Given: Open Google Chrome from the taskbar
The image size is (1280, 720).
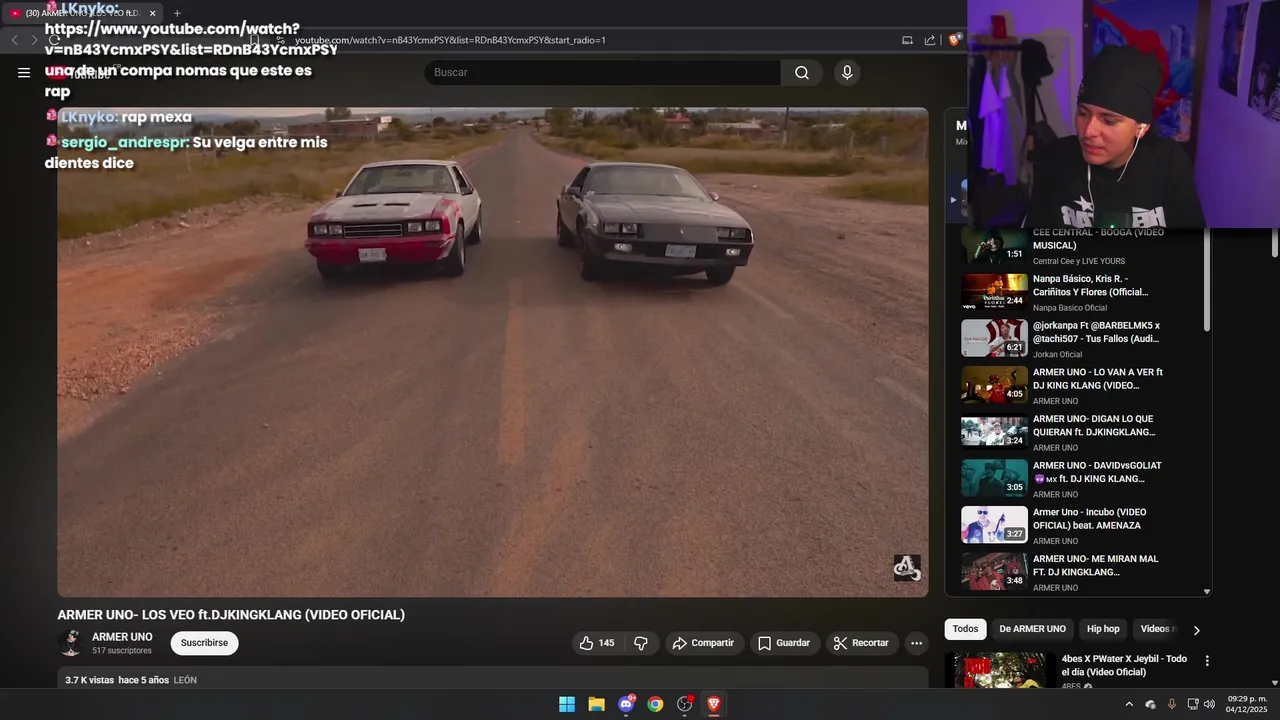Looking at the screenshot, I should click(x=655, y=704).
